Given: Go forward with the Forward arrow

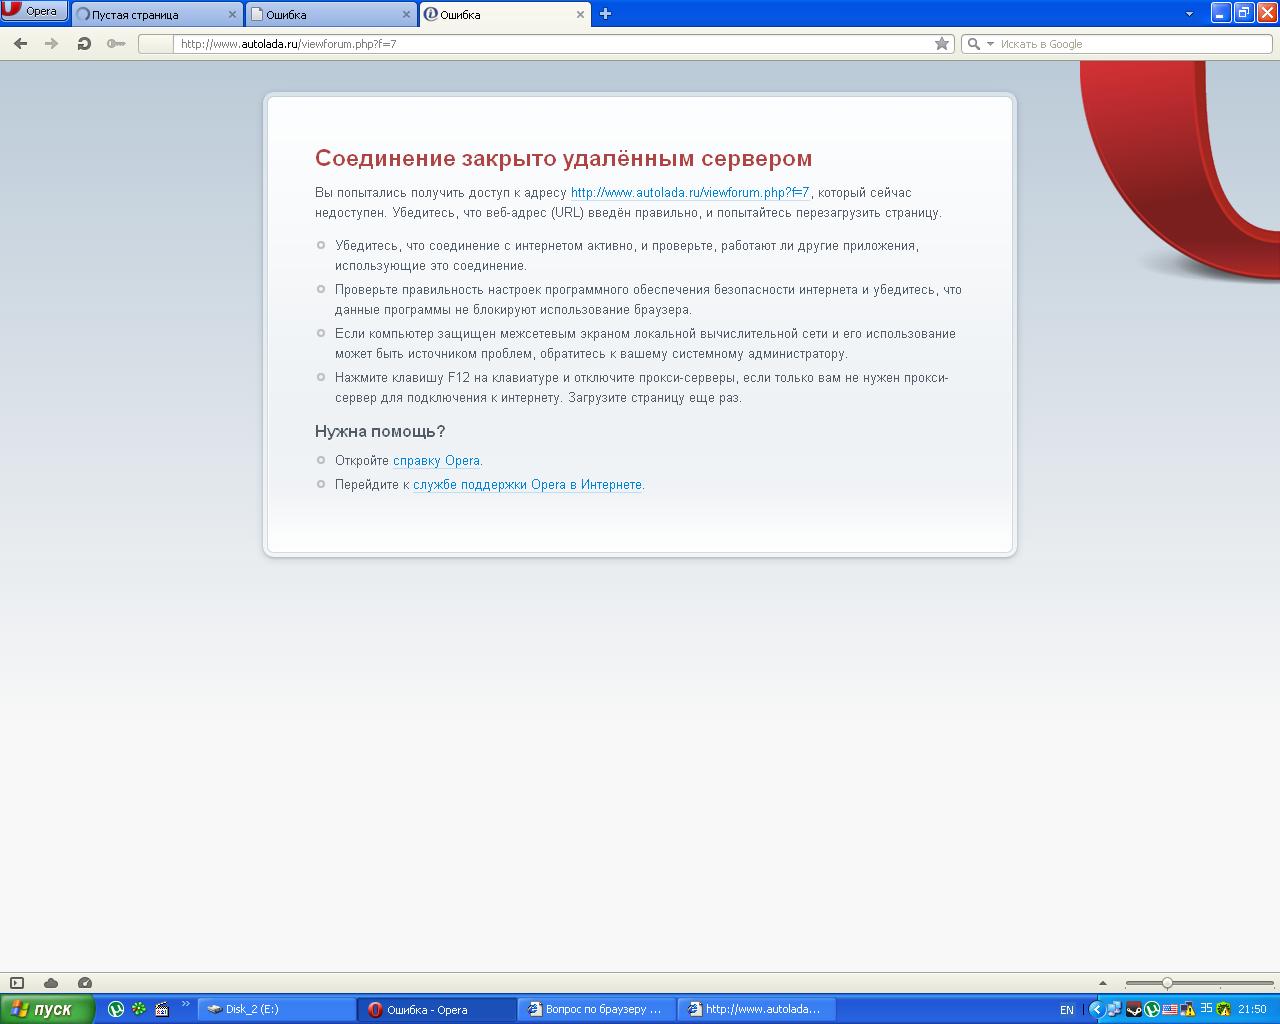Looking at the screenshot, I should (52, 44).
